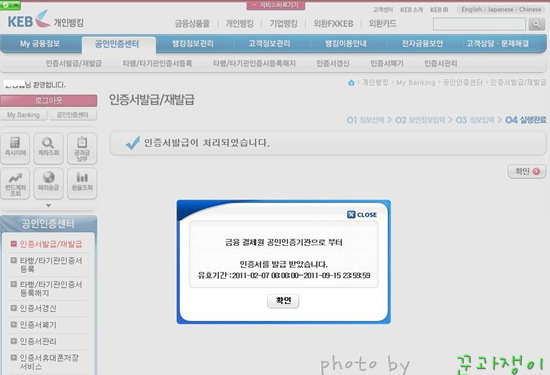The height and width of the screenshot is (375, 550).
Task: Click KEB 소개 top link
Action: coord(411,10)
